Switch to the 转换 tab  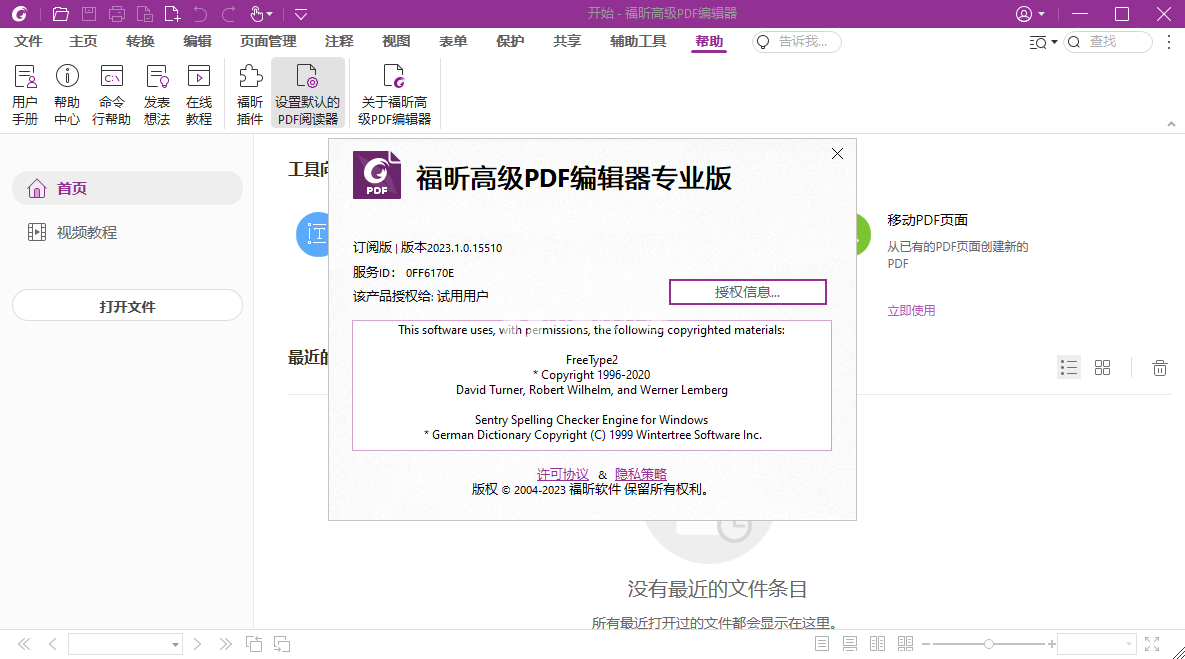point(140,42)
